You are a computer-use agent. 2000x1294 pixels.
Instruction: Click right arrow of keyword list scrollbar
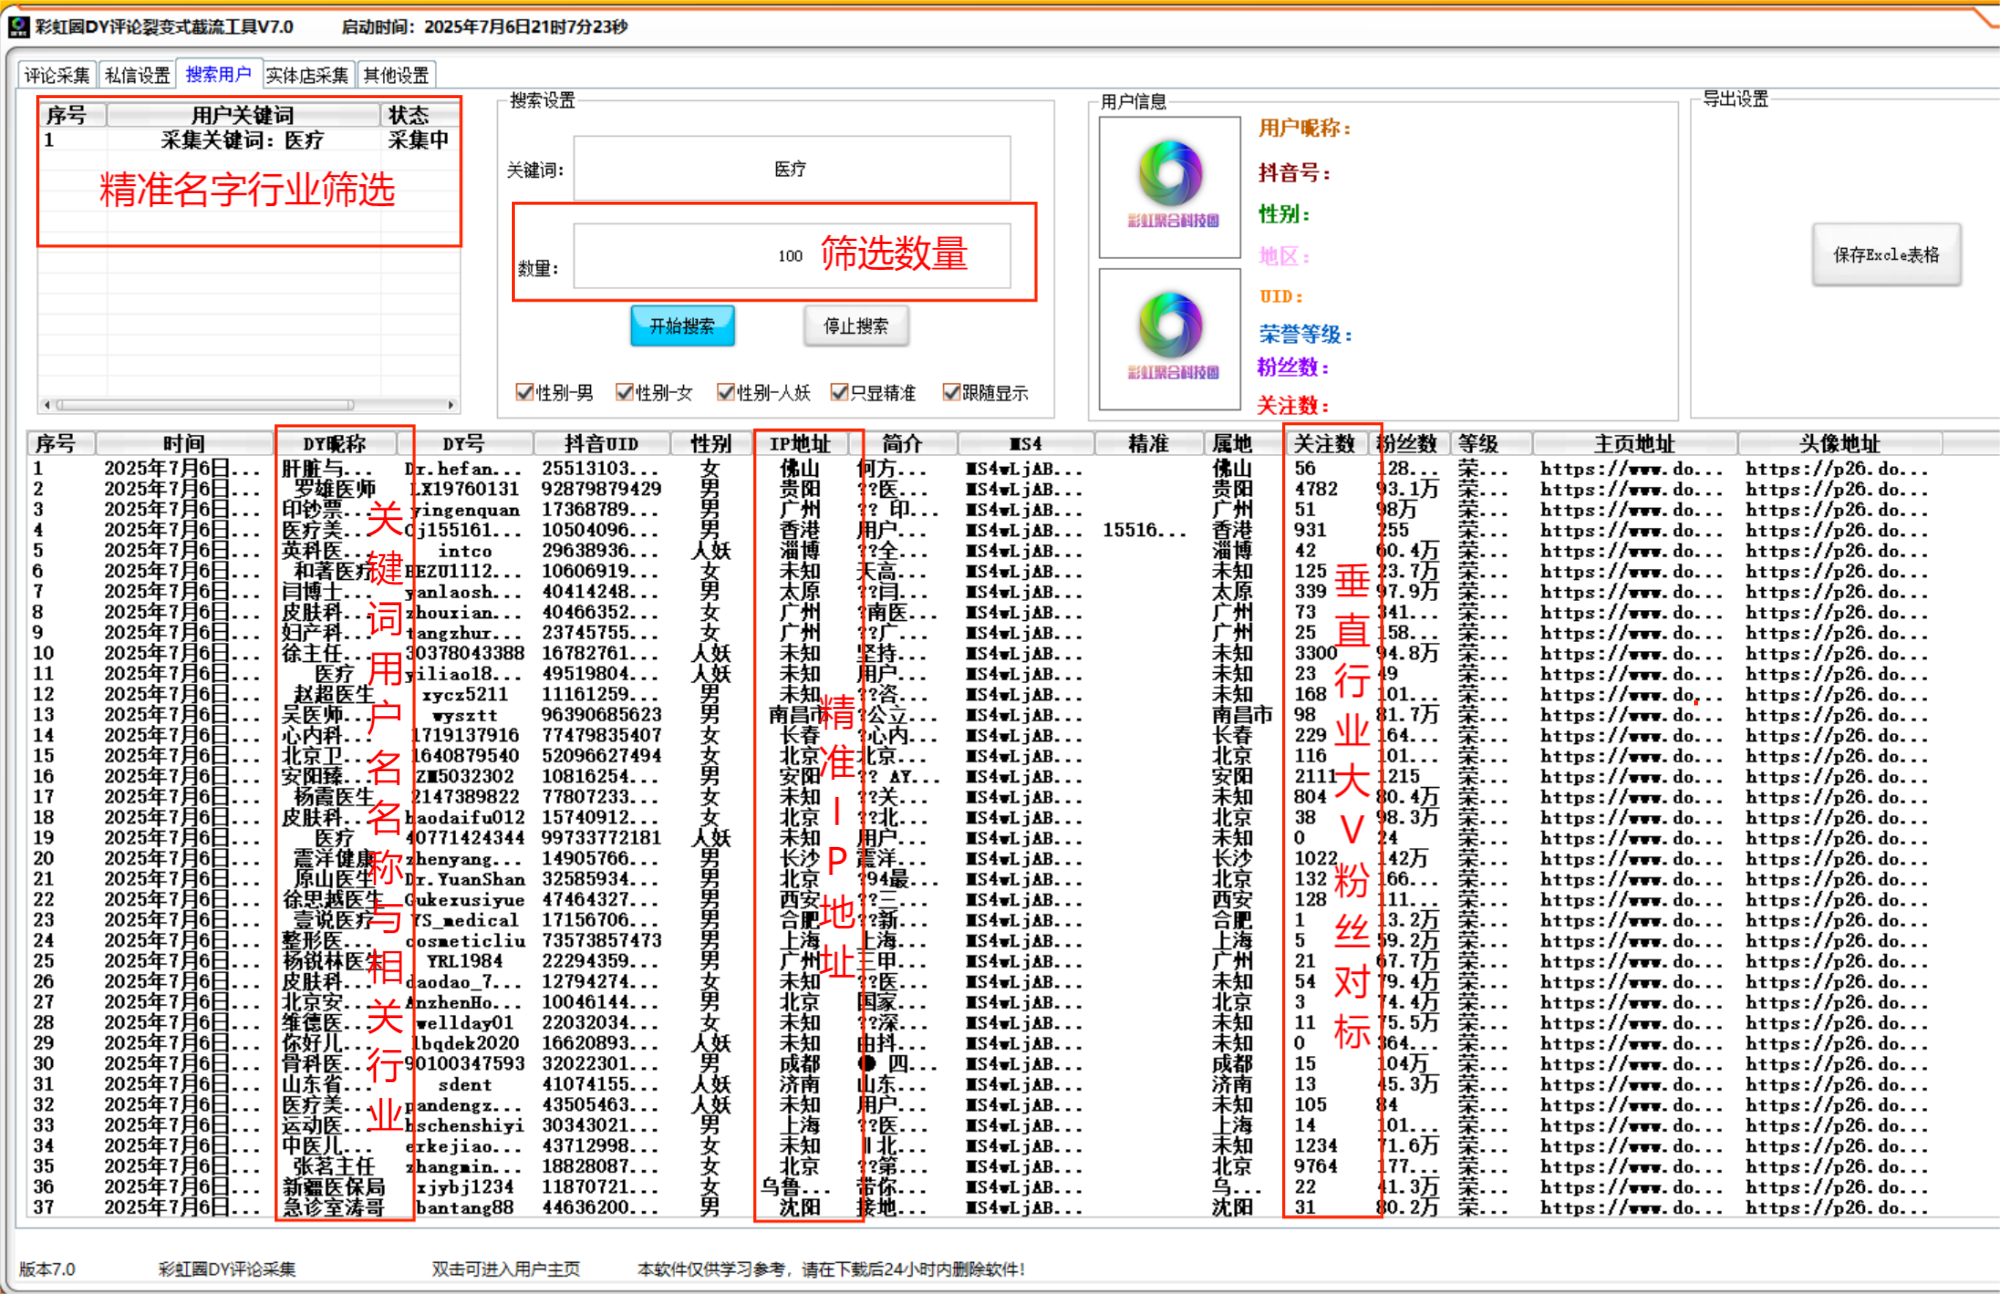(x=452, y=405)
